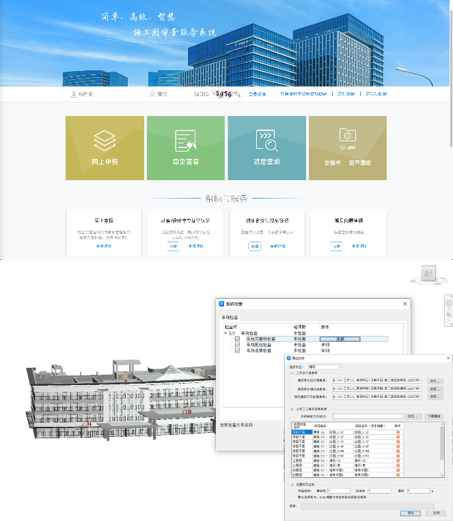The width and height of the screenshot is (453, 521).
Task: Click the down arrow of the table scrollbar
Action: click(x=442, y=475)
